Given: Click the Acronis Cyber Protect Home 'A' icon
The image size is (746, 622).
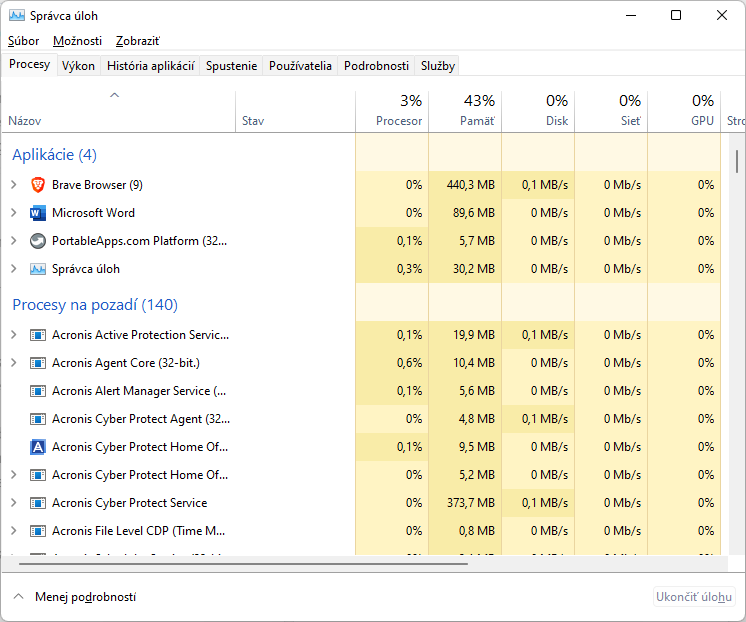Looking at the screenshot, I should (x=38, y=447).
